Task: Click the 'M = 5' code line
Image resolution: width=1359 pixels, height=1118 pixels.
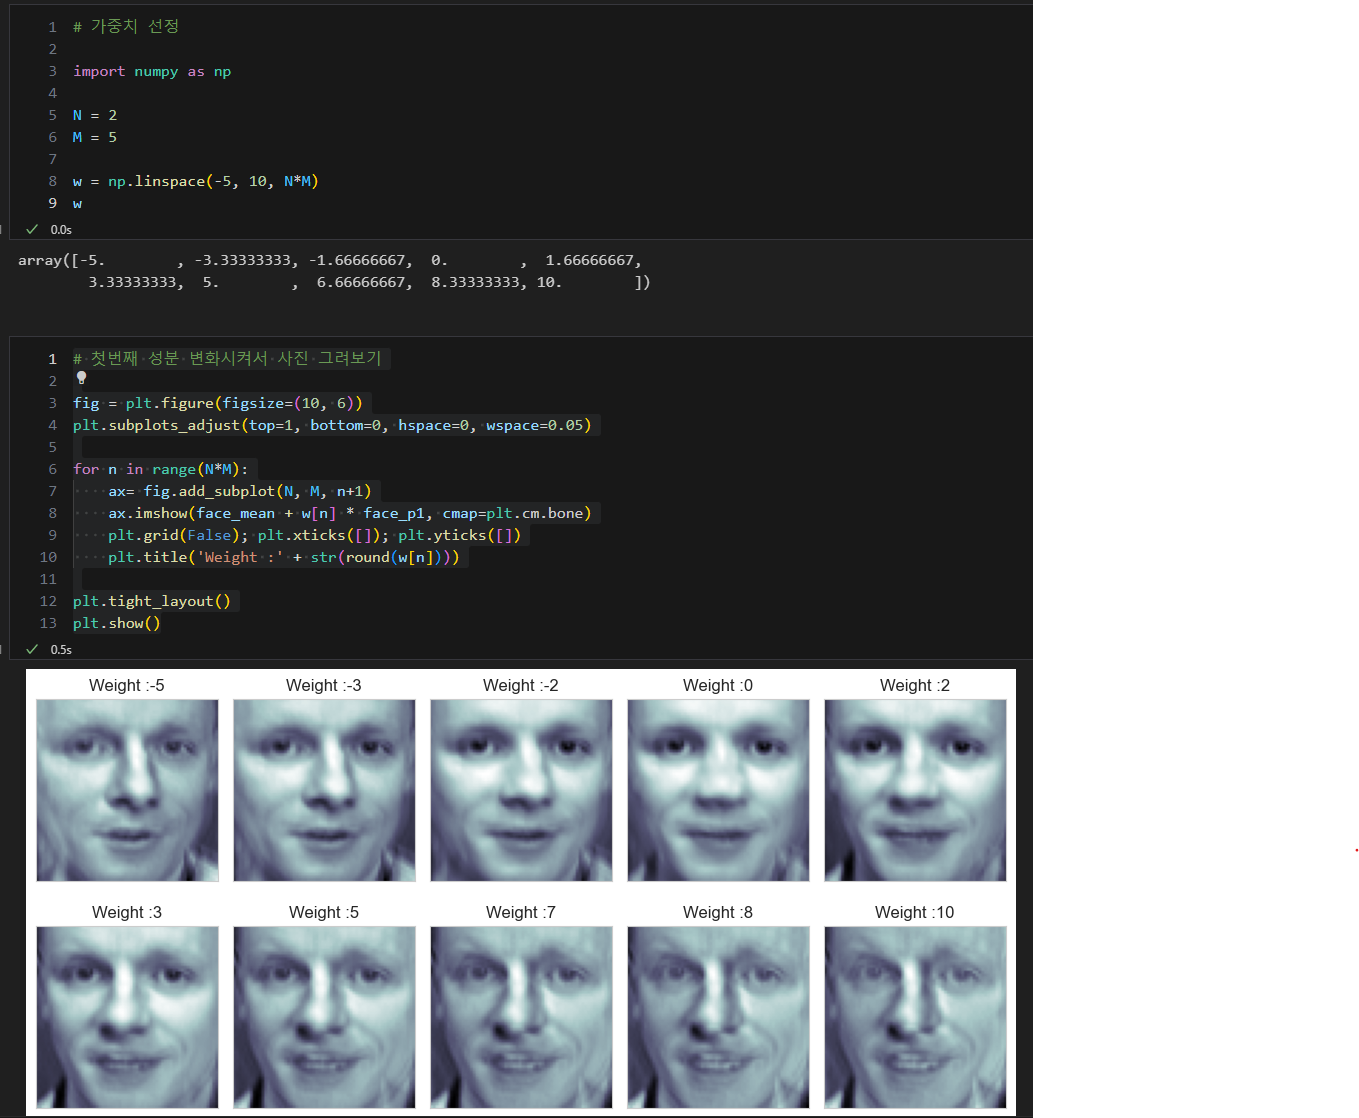Action: [95, 137]
